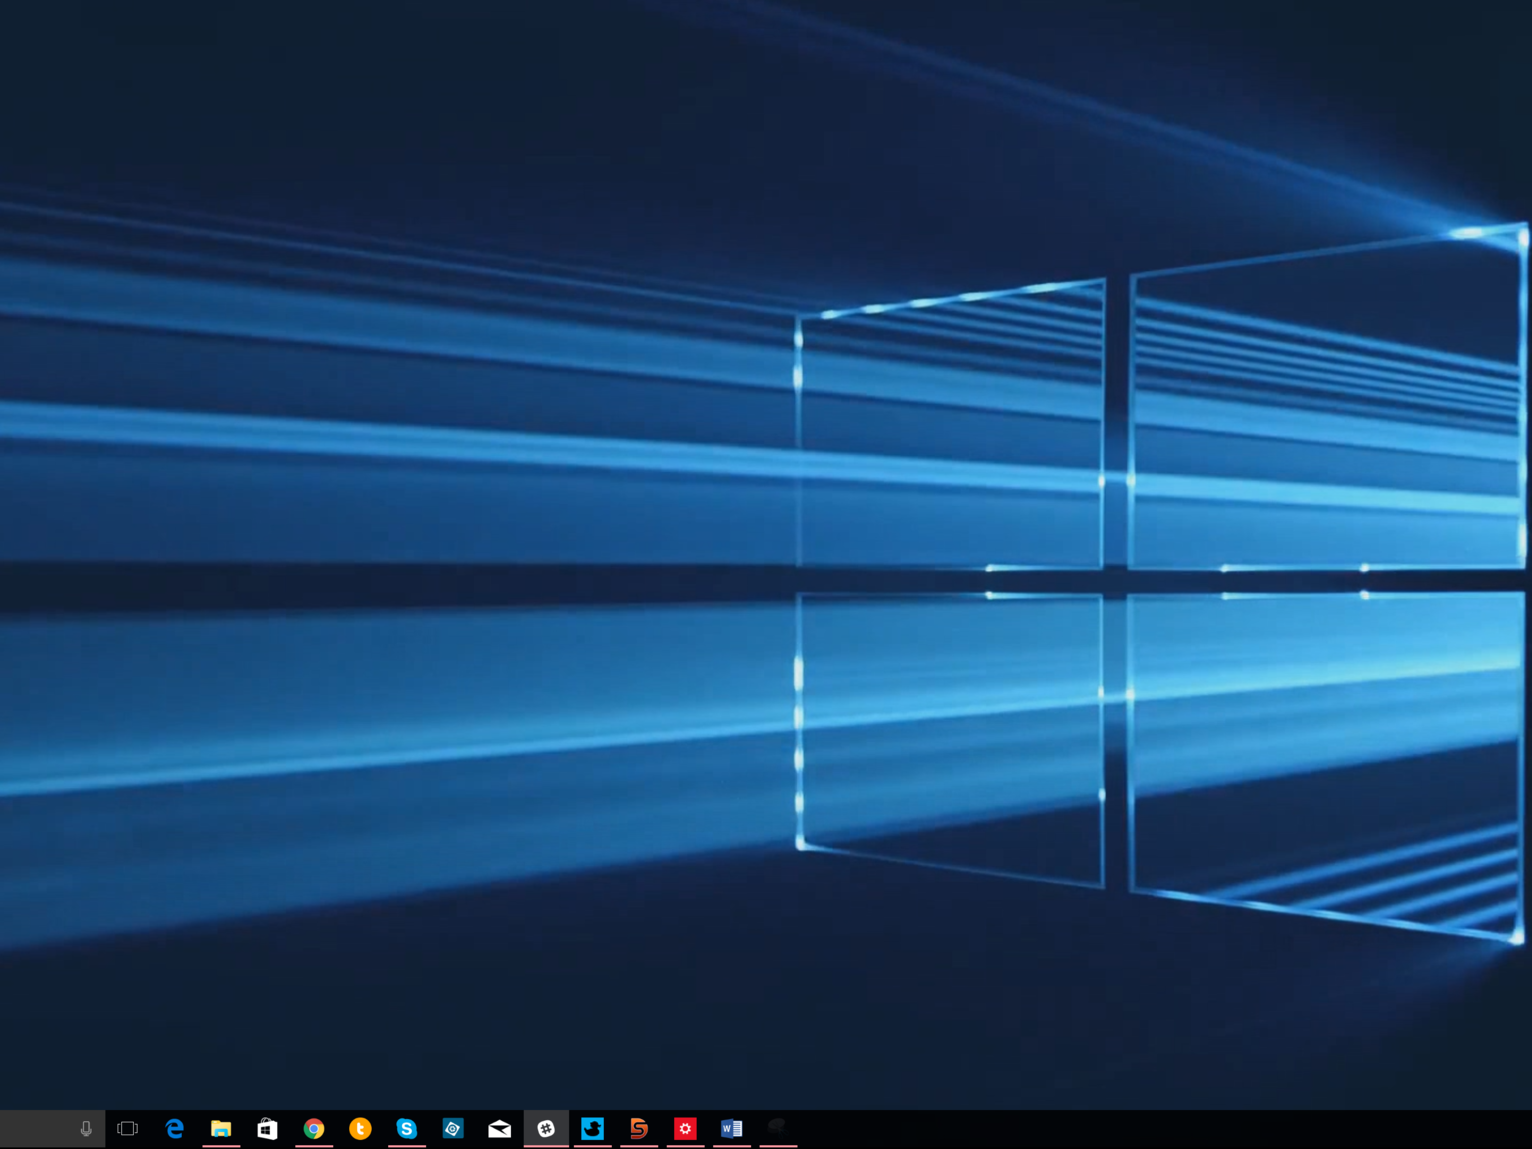Open the teal camera utility app
1532x1149 pixels.
pos(453,1128)
